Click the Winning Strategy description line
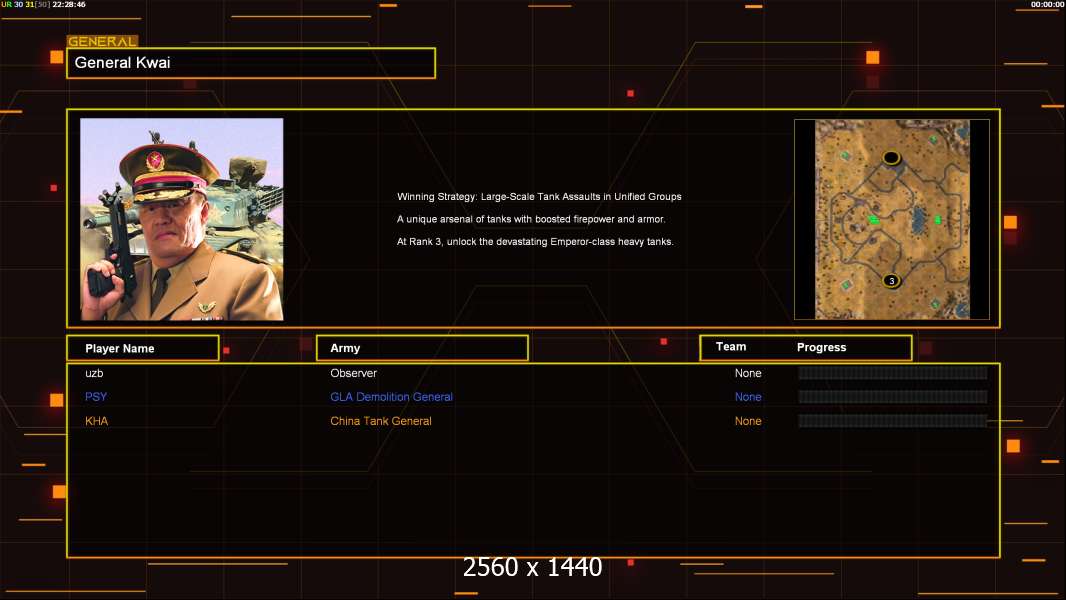The height and width of the screenshot is (600, 1066). coord(539,197)
